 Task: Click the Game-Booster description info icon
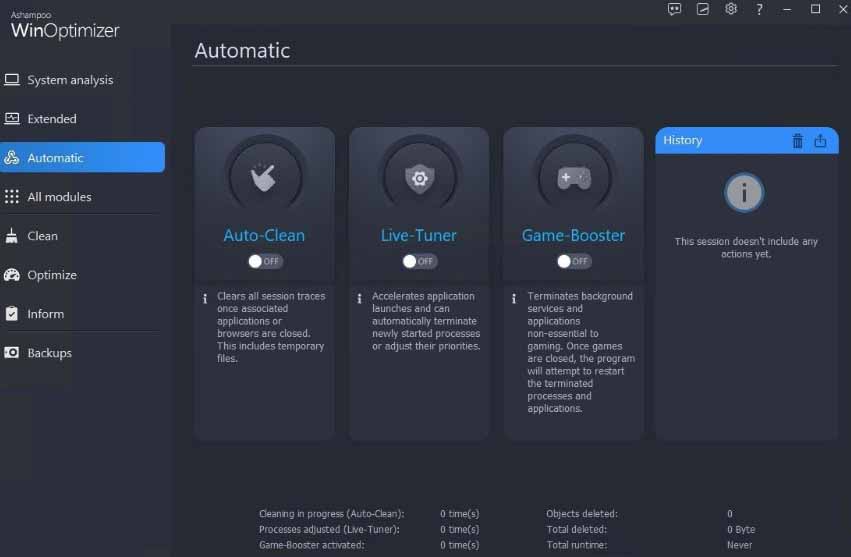514,299
